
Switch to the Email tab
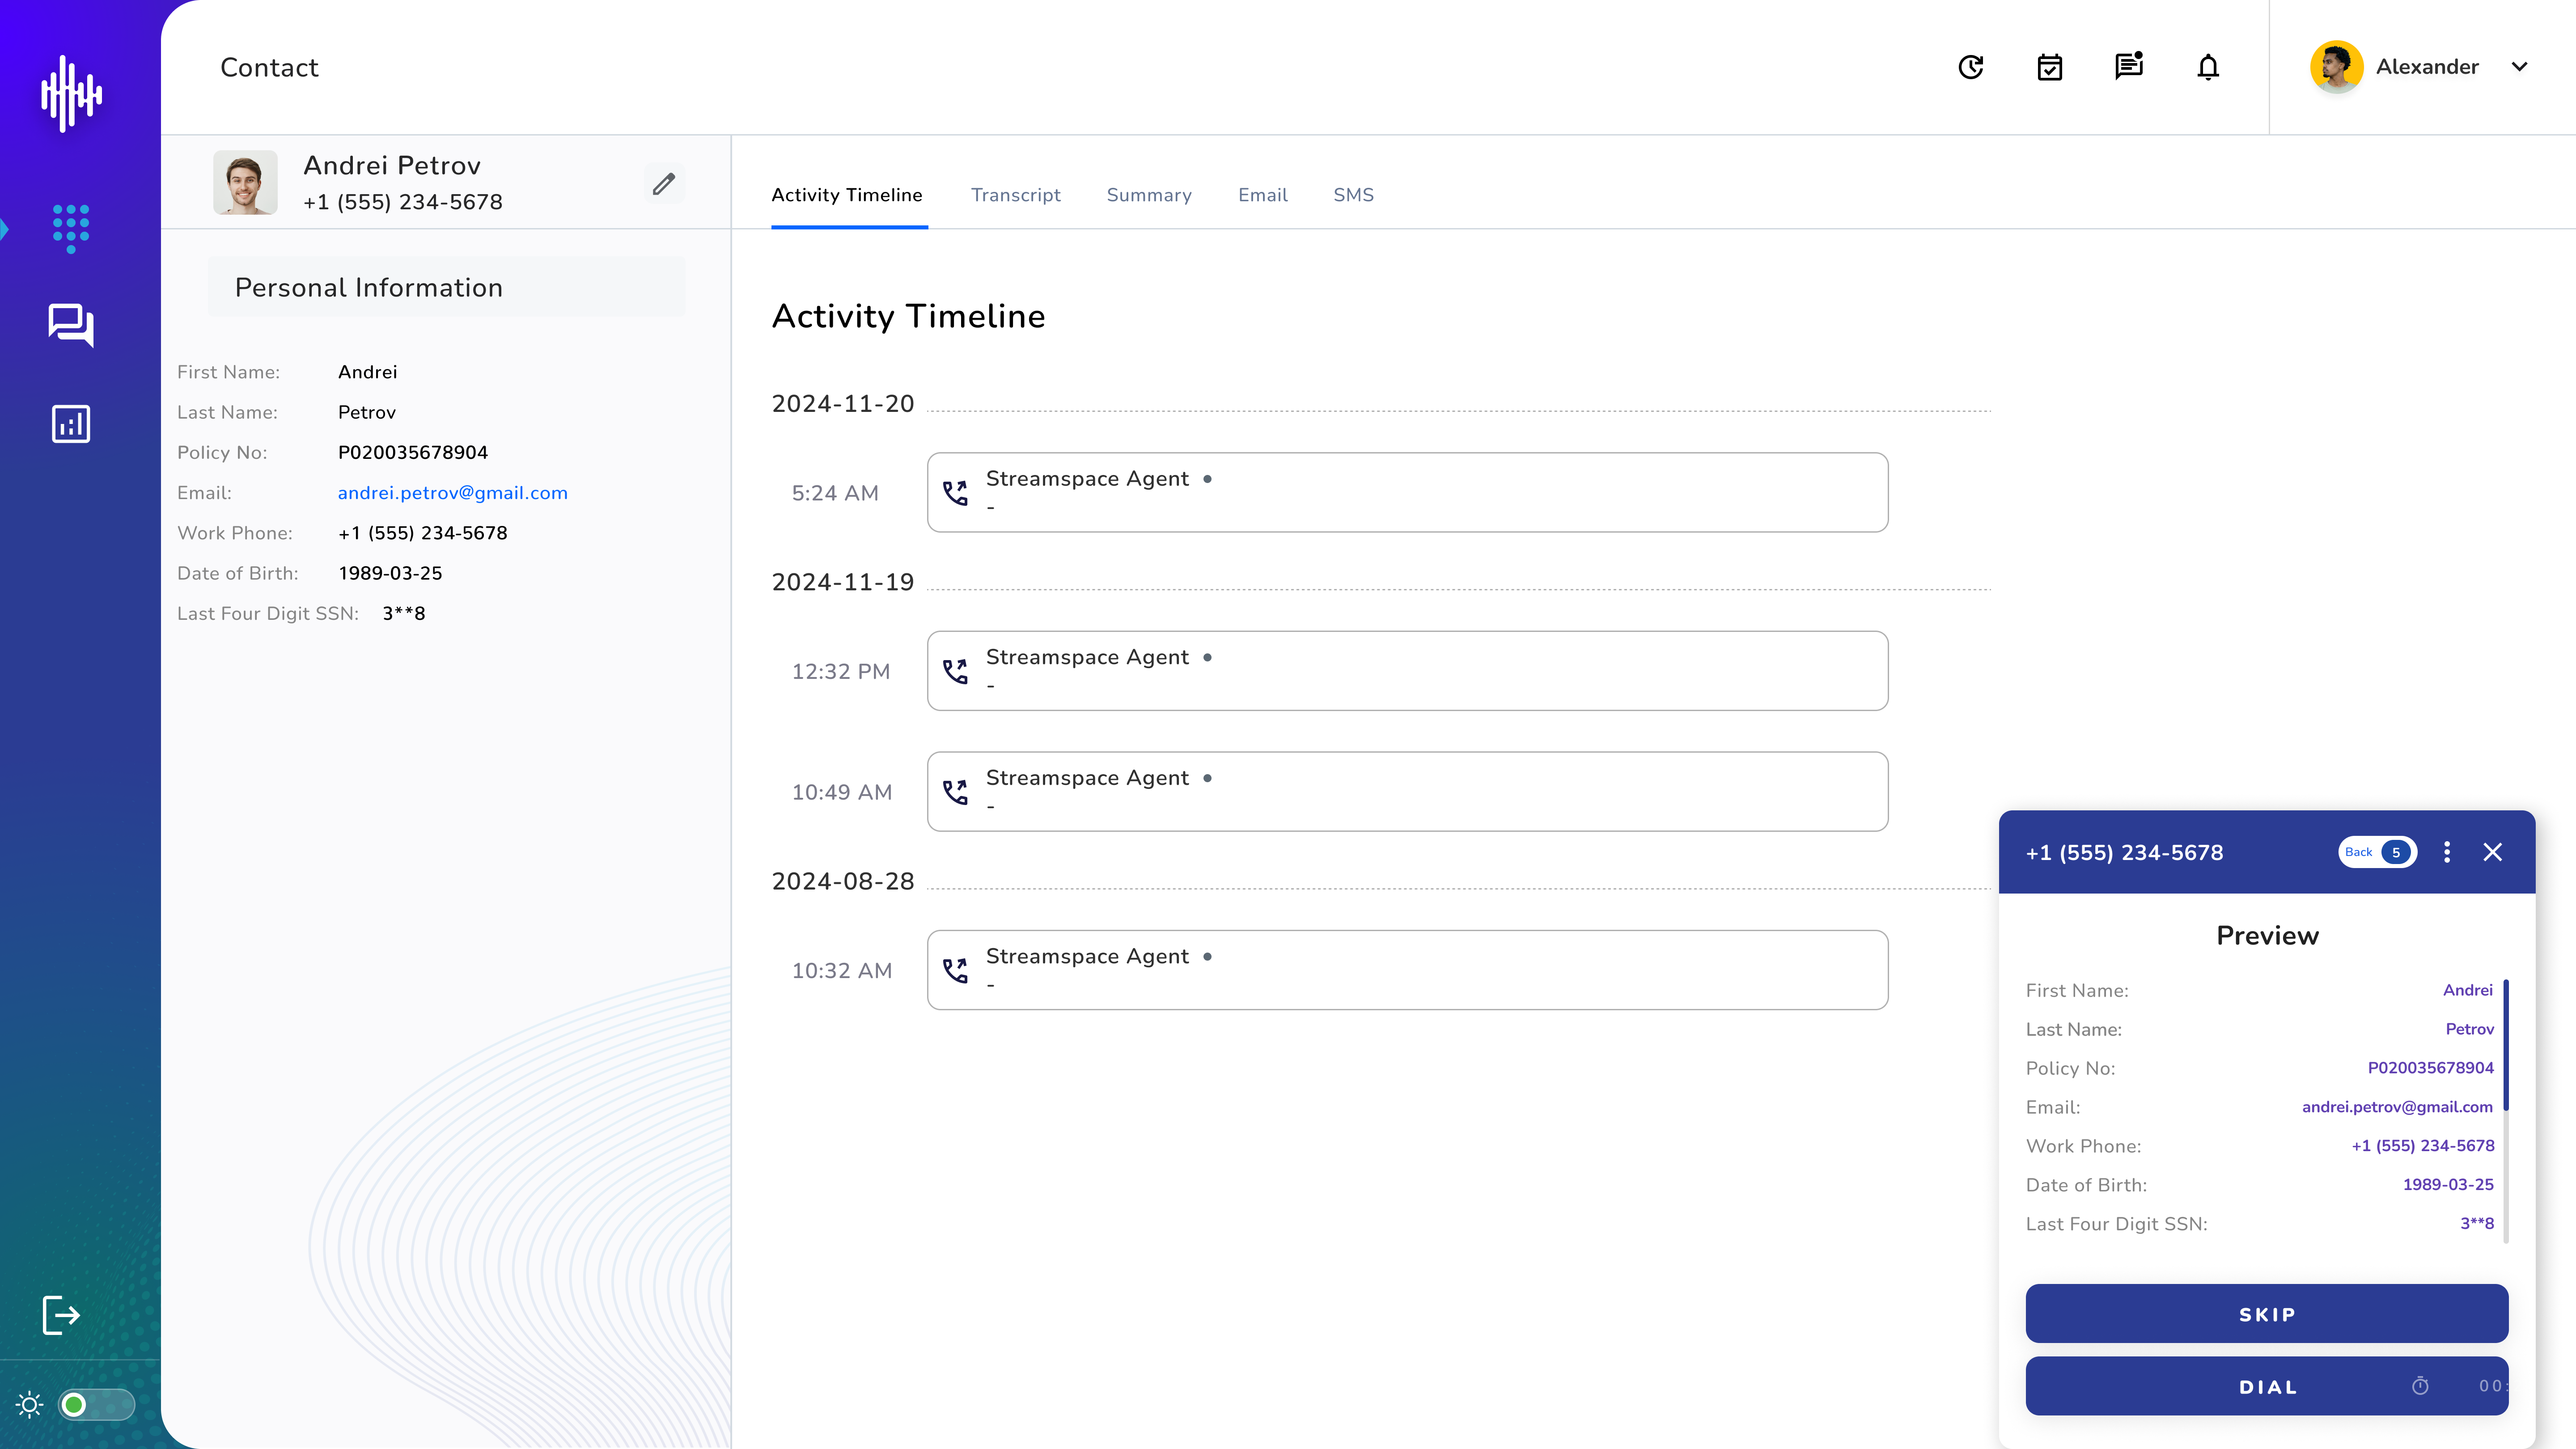tap(1263, 195)
